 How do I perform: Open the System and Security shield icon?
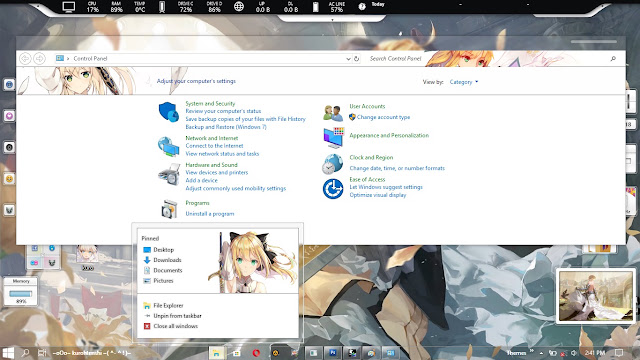pos(169,112)
